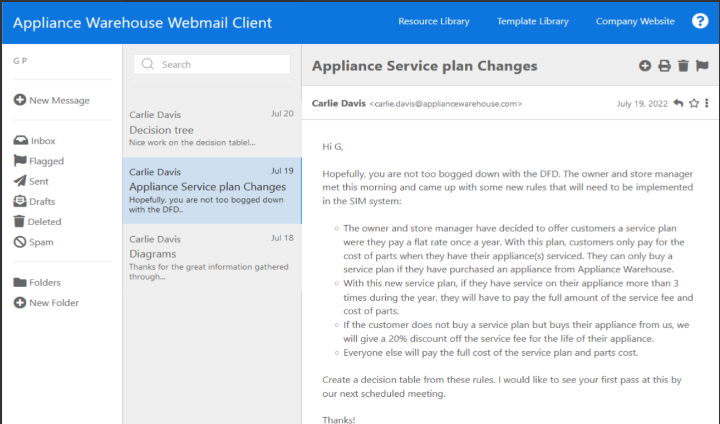720x424 pixels.
Task: Click the Drafts icon in sidebar
Action: [20, 201]
